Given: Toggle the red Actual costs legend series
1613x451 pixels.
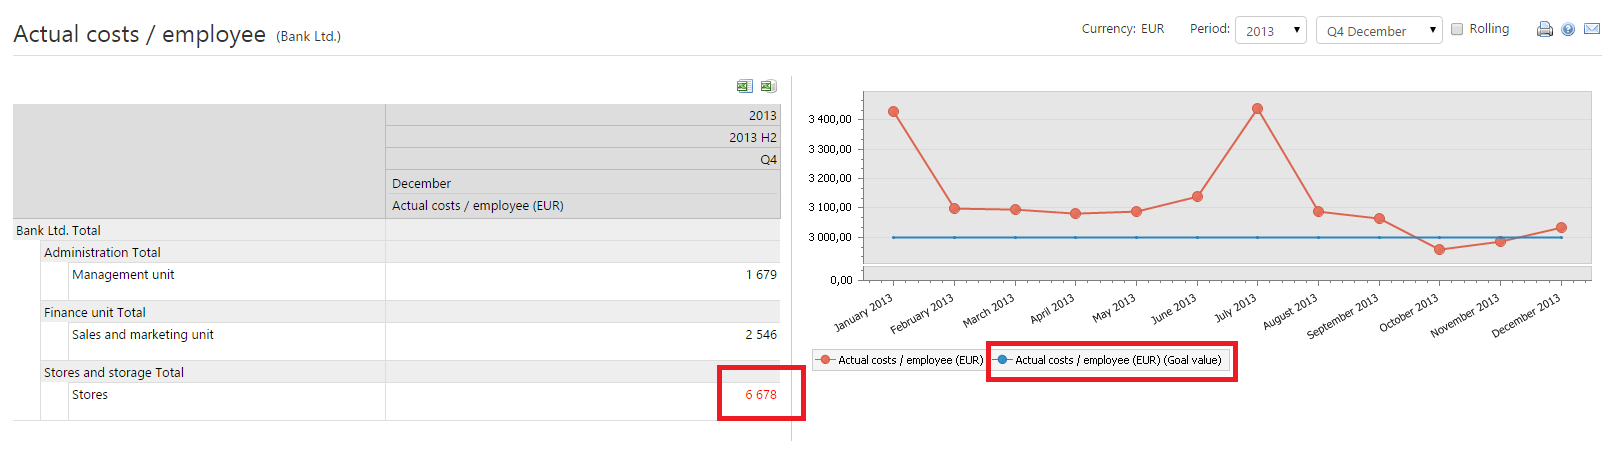Looking at the screenshot, I should (900, 360).
